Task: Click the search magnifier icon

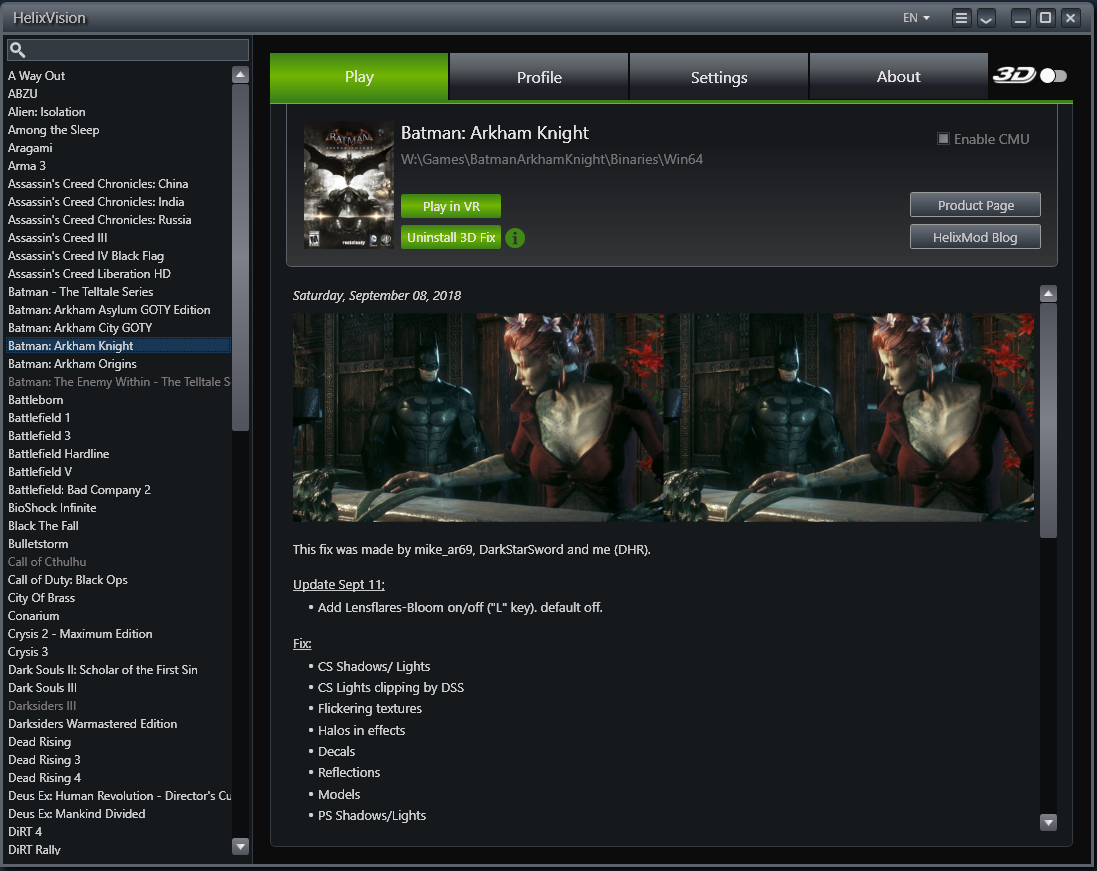Action: [17, 50]
